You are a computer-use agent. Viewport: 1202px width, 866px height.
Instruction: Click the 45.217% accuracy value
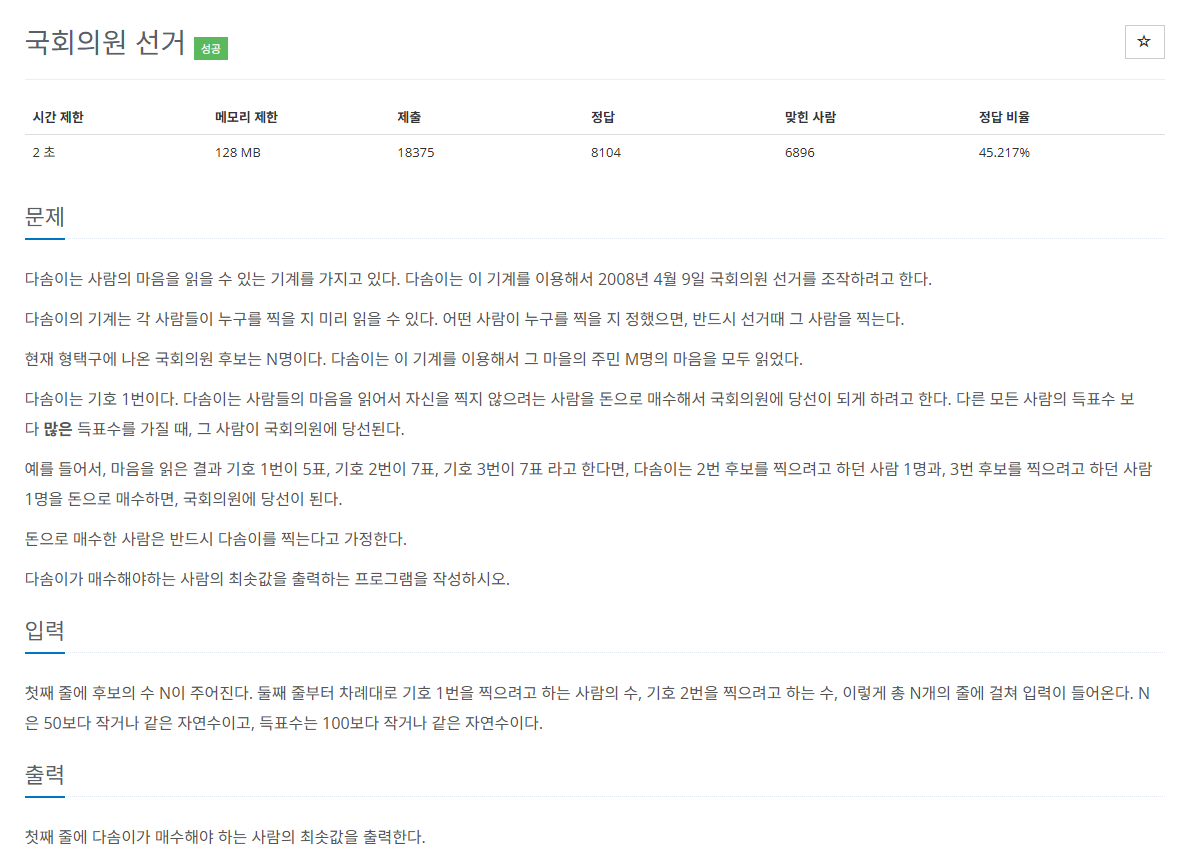(1004, 152)
